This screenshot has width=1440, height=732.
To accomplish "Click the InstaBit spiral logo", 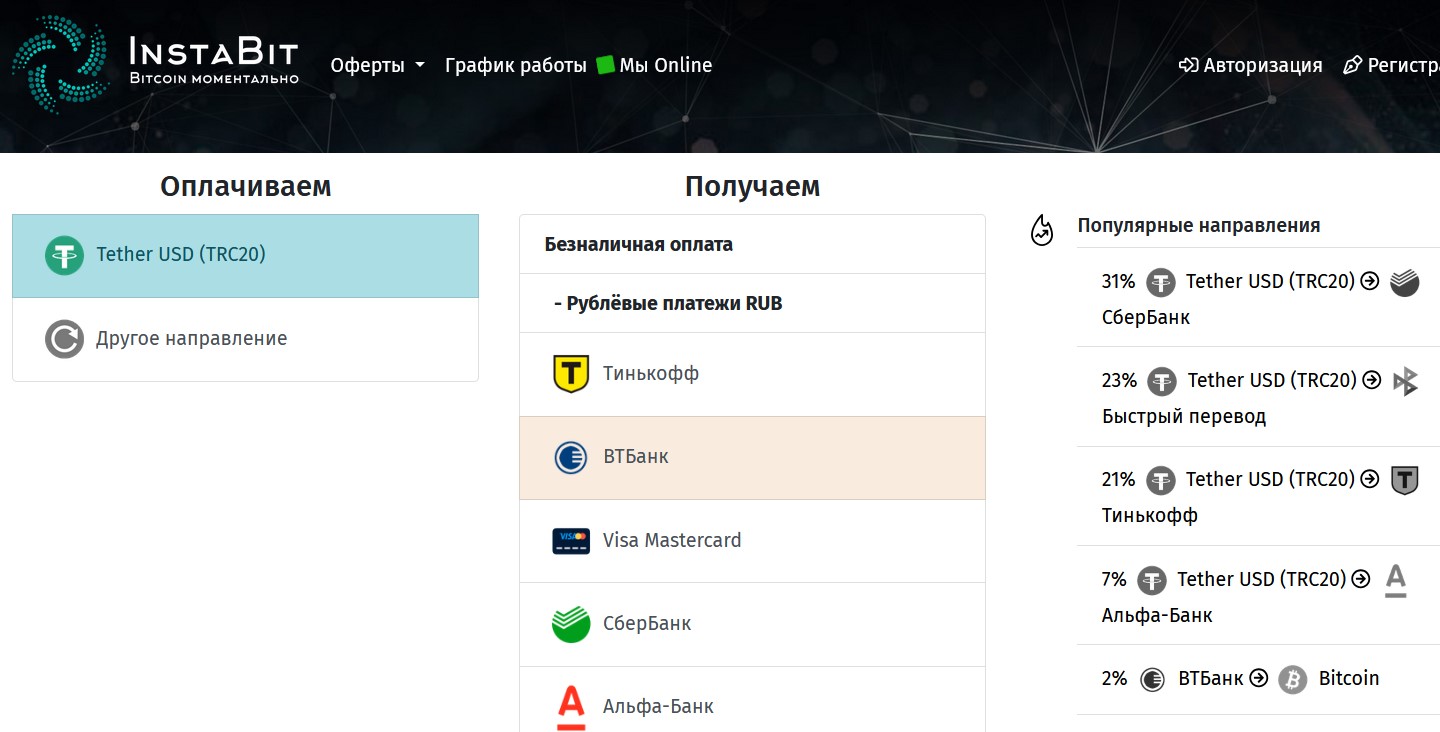I will click(x=60, y=62).
